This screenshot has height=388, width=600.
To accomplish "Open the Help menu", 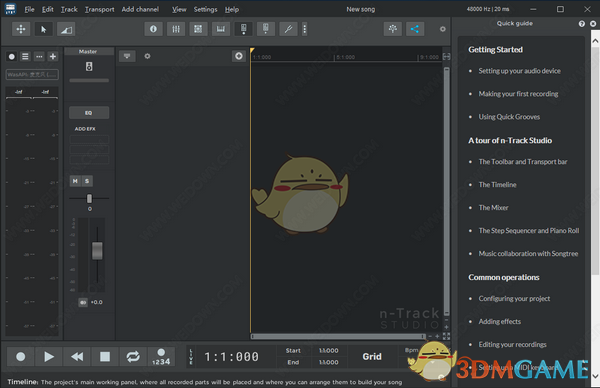I will [x=232, y=10].
